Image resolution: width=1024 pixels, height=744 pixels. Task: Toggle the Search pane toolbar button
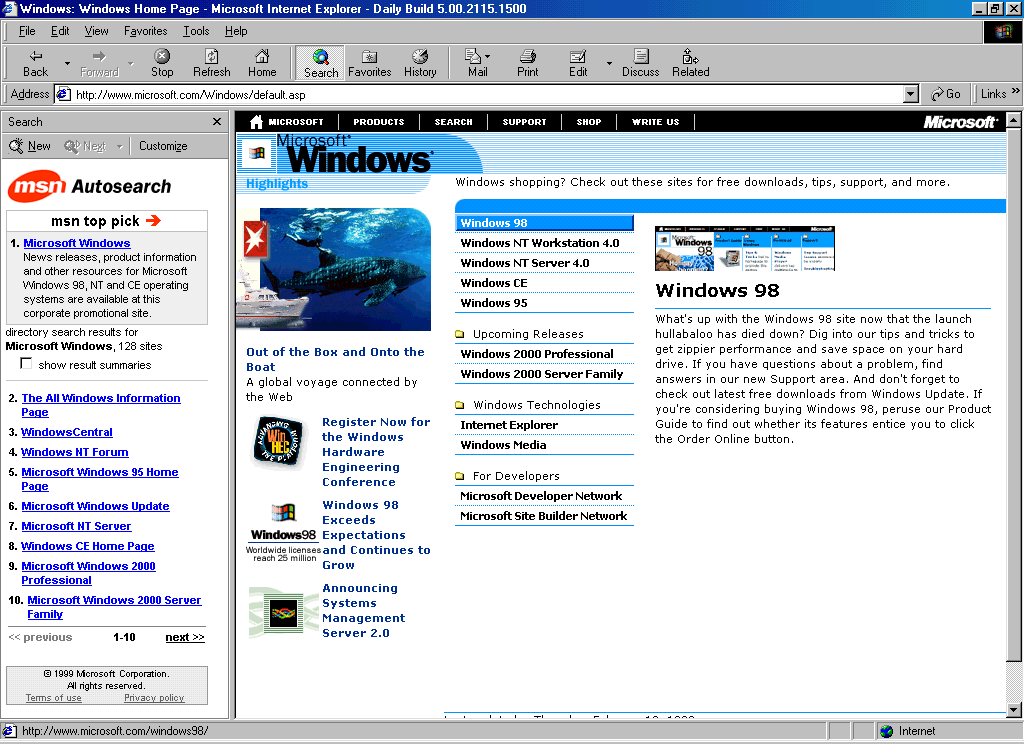pyautogui.click(x=321, y=63)
